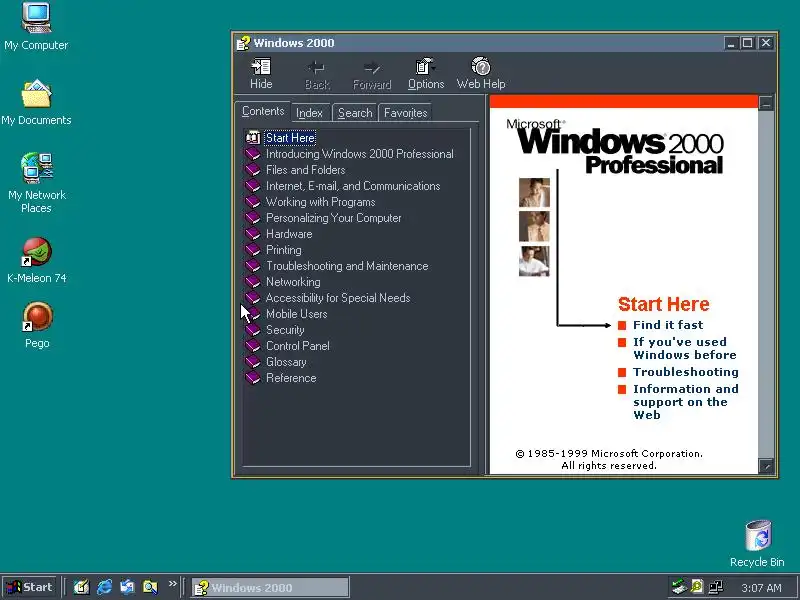
Task: Click Show Desktop quick launch icon
Action: click(x=81, y=587)
